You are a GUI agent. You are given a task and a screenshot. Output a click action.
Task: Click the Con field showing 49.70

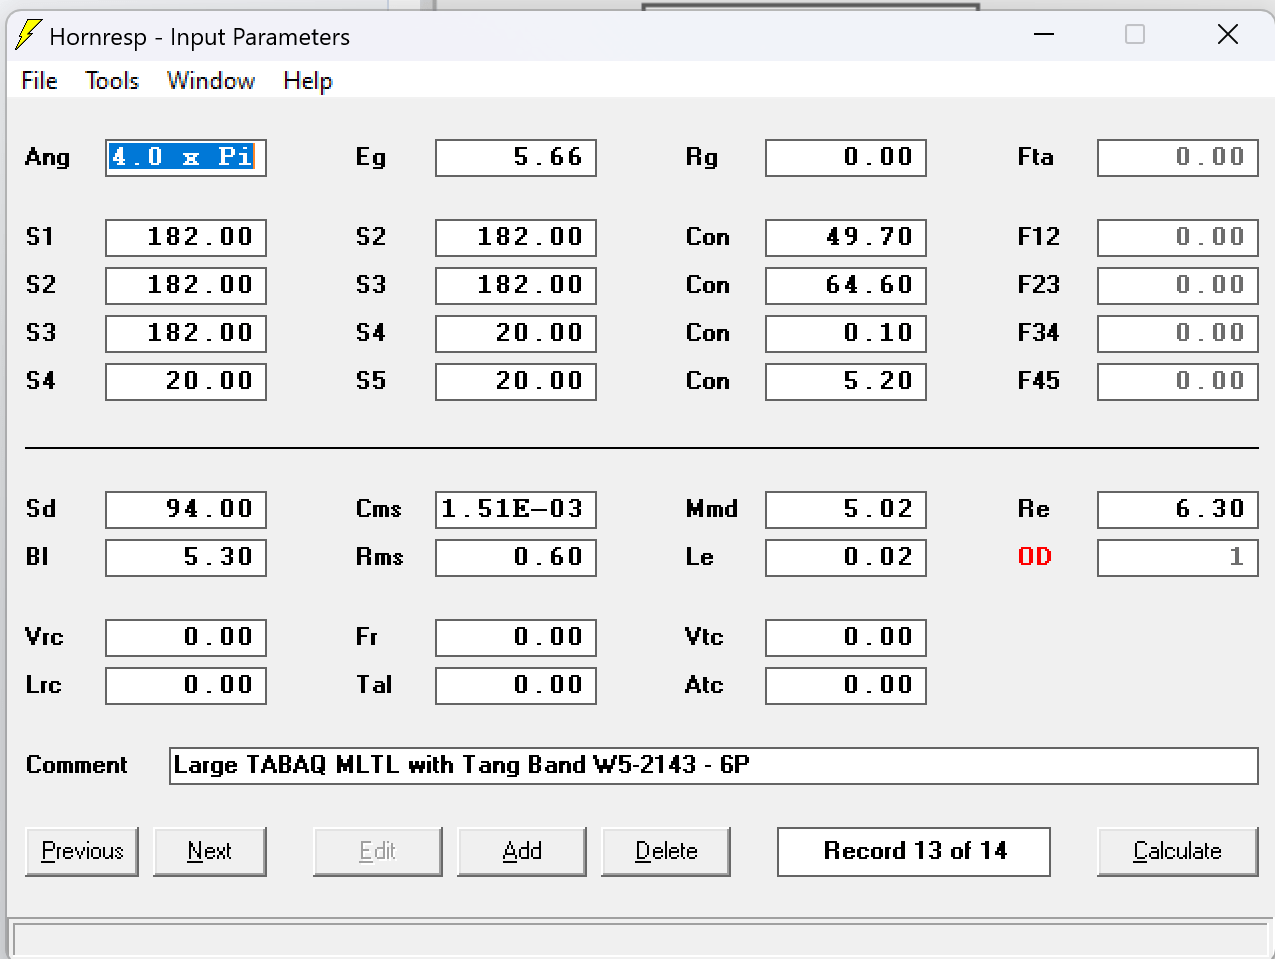[846, 237]
